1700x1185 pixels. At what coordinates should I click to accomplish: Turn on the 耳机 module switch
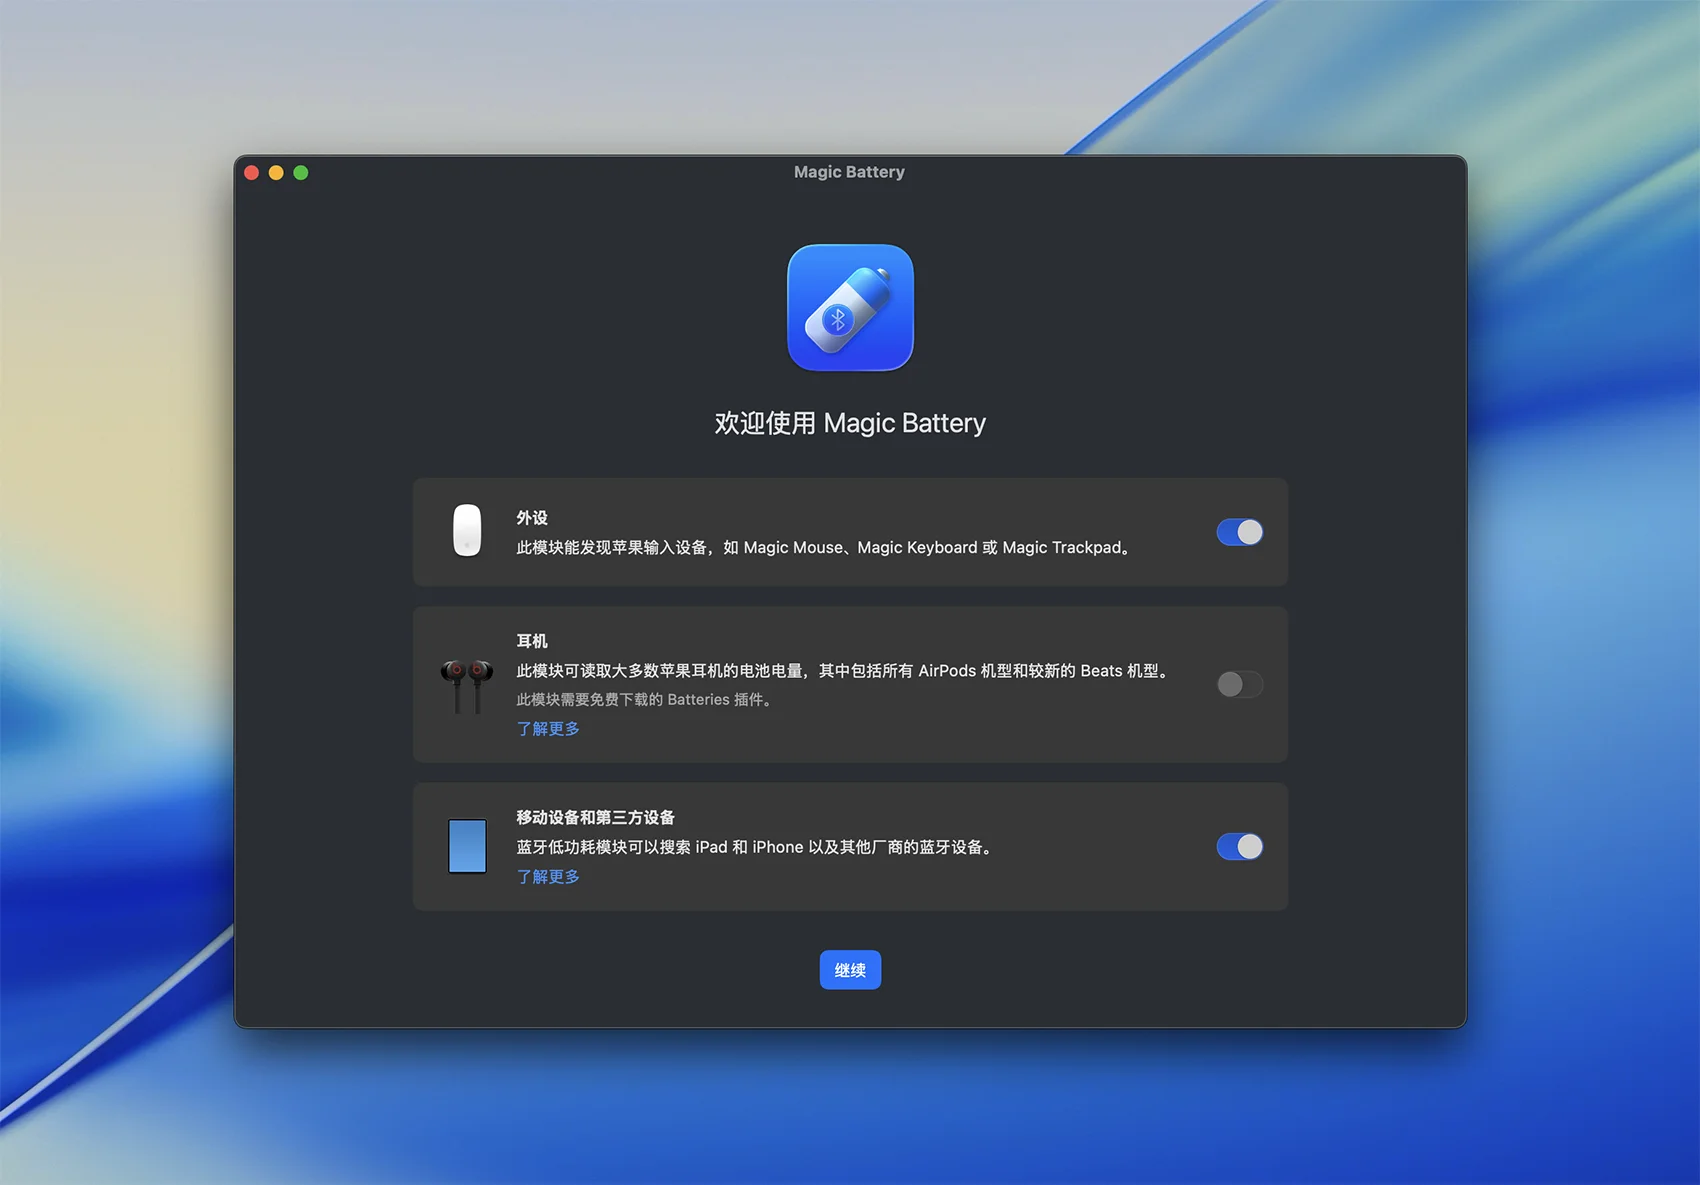coord(1239,684)
